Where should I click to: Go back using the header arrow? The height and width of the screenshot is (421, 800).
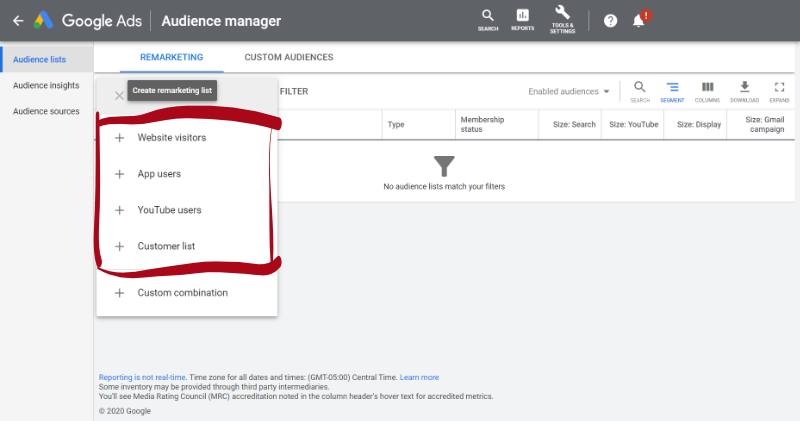coord(18,21)
